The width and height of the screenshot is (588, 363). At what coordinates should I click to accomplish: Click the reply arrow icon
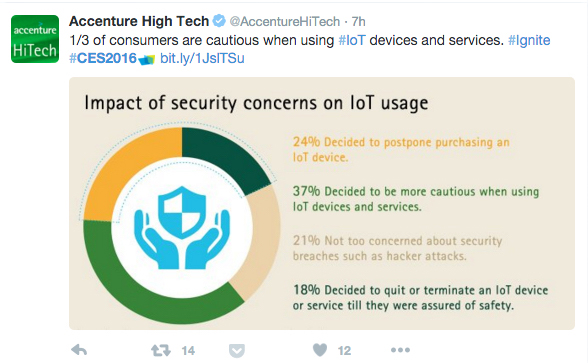click(79, 350)
